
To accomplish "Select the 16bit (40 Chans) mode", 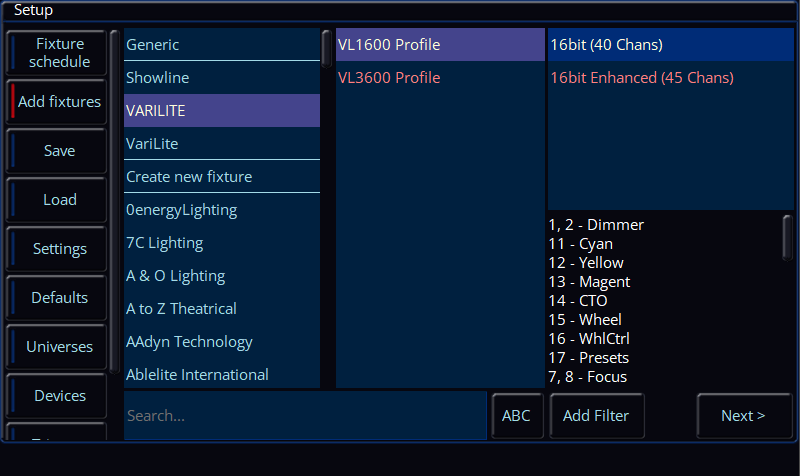I will (x=671, y=44).
